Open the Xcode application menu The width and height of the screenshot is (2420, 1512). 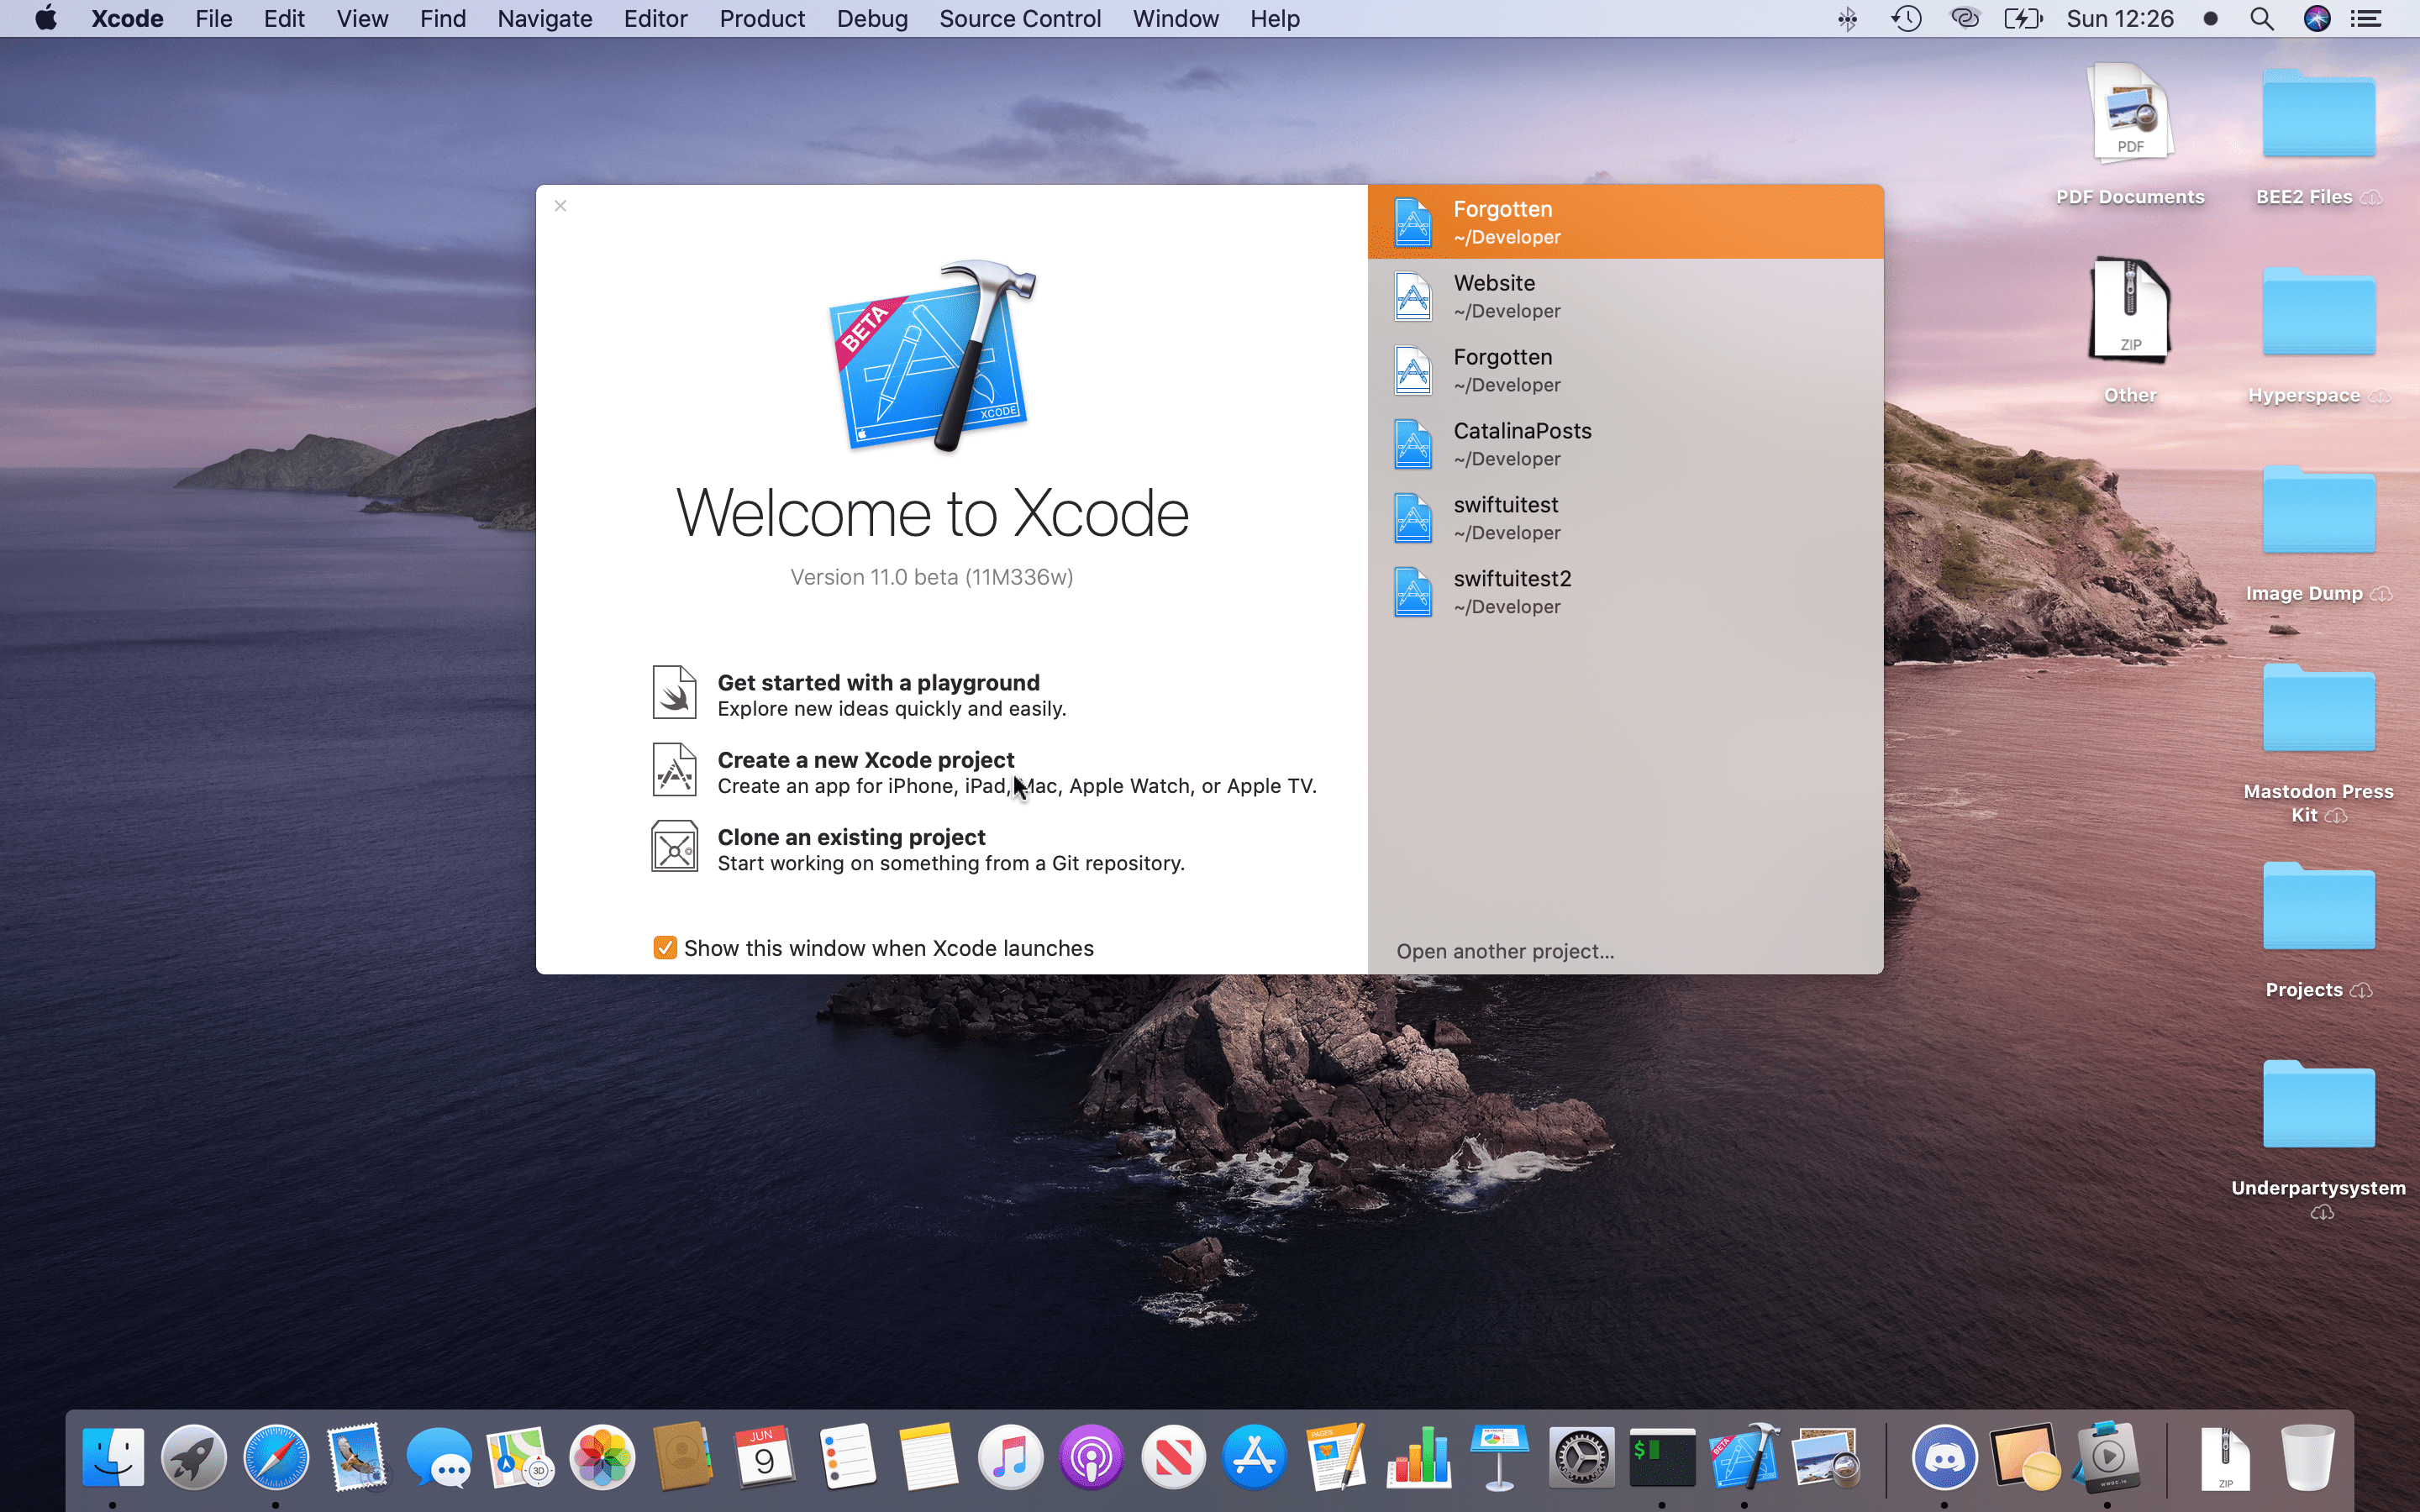[127, 19]
